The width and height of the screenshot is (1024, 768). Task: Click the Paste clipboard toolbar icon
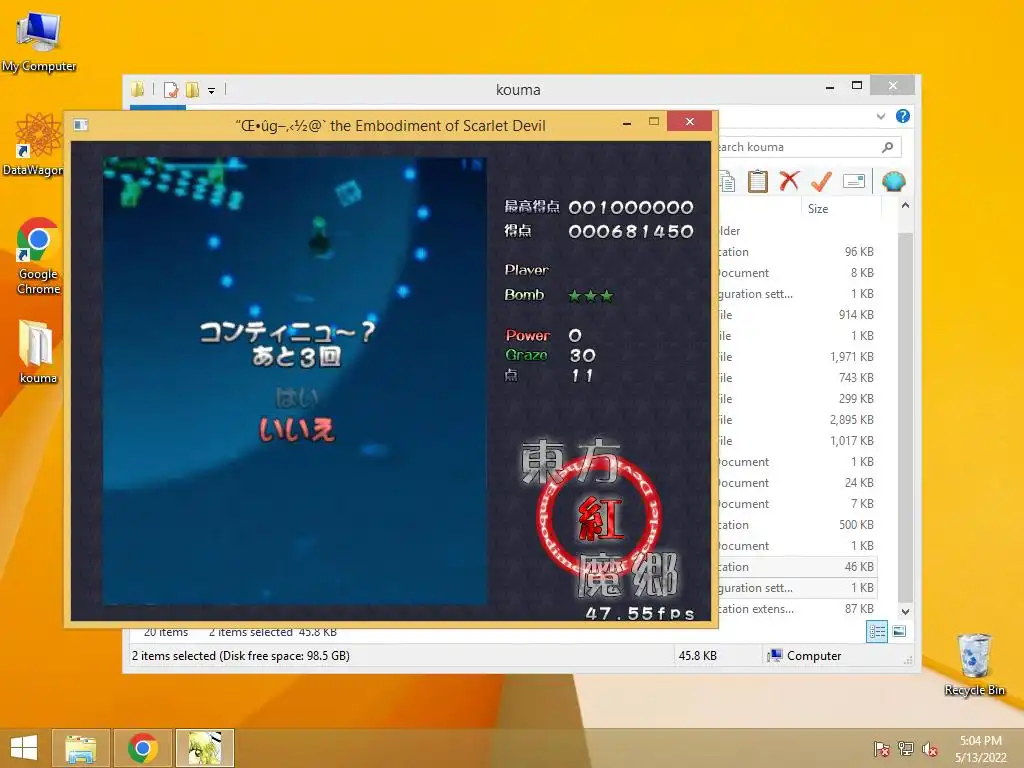point(758,181)
